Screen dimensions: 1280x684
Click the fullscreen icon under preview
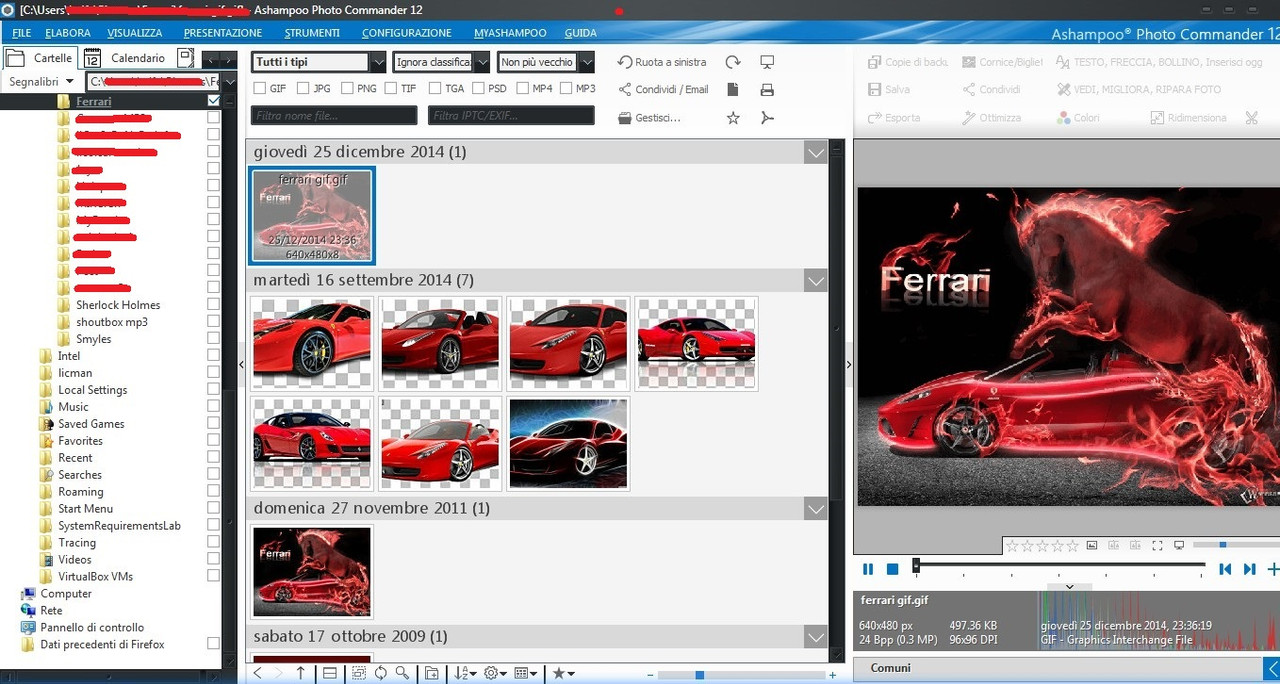(x=1157, y=545)
